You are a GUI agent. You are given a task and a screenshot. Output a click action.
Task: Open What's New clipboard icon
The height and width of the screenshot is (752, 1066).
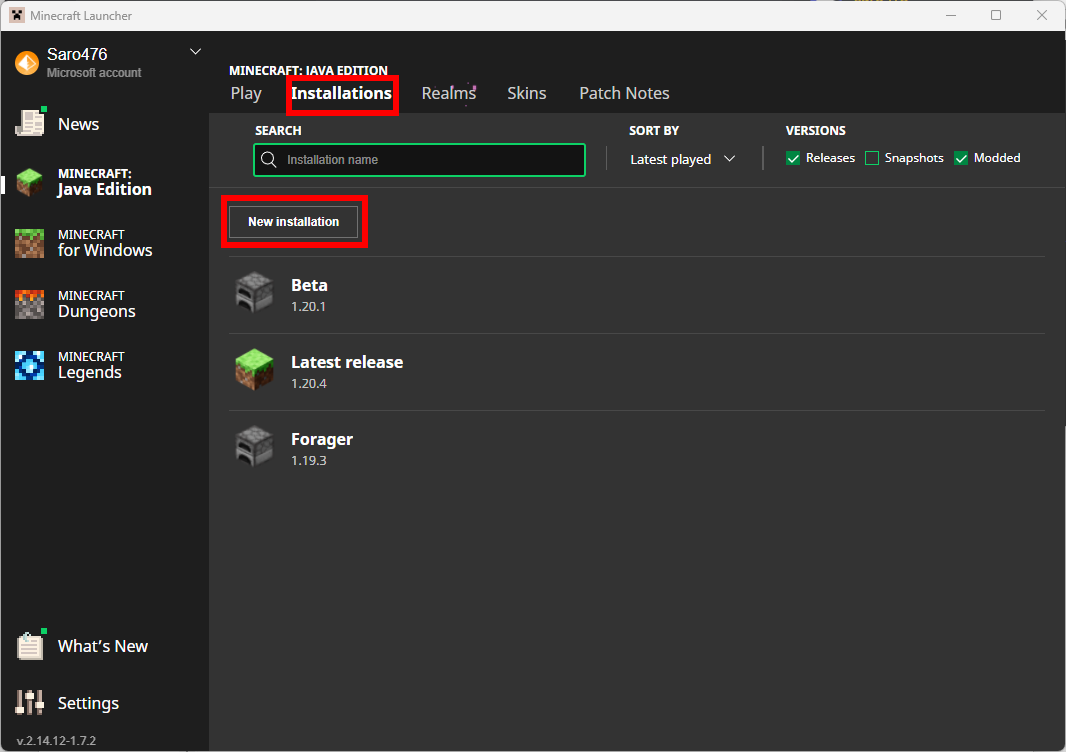(30, 645)
